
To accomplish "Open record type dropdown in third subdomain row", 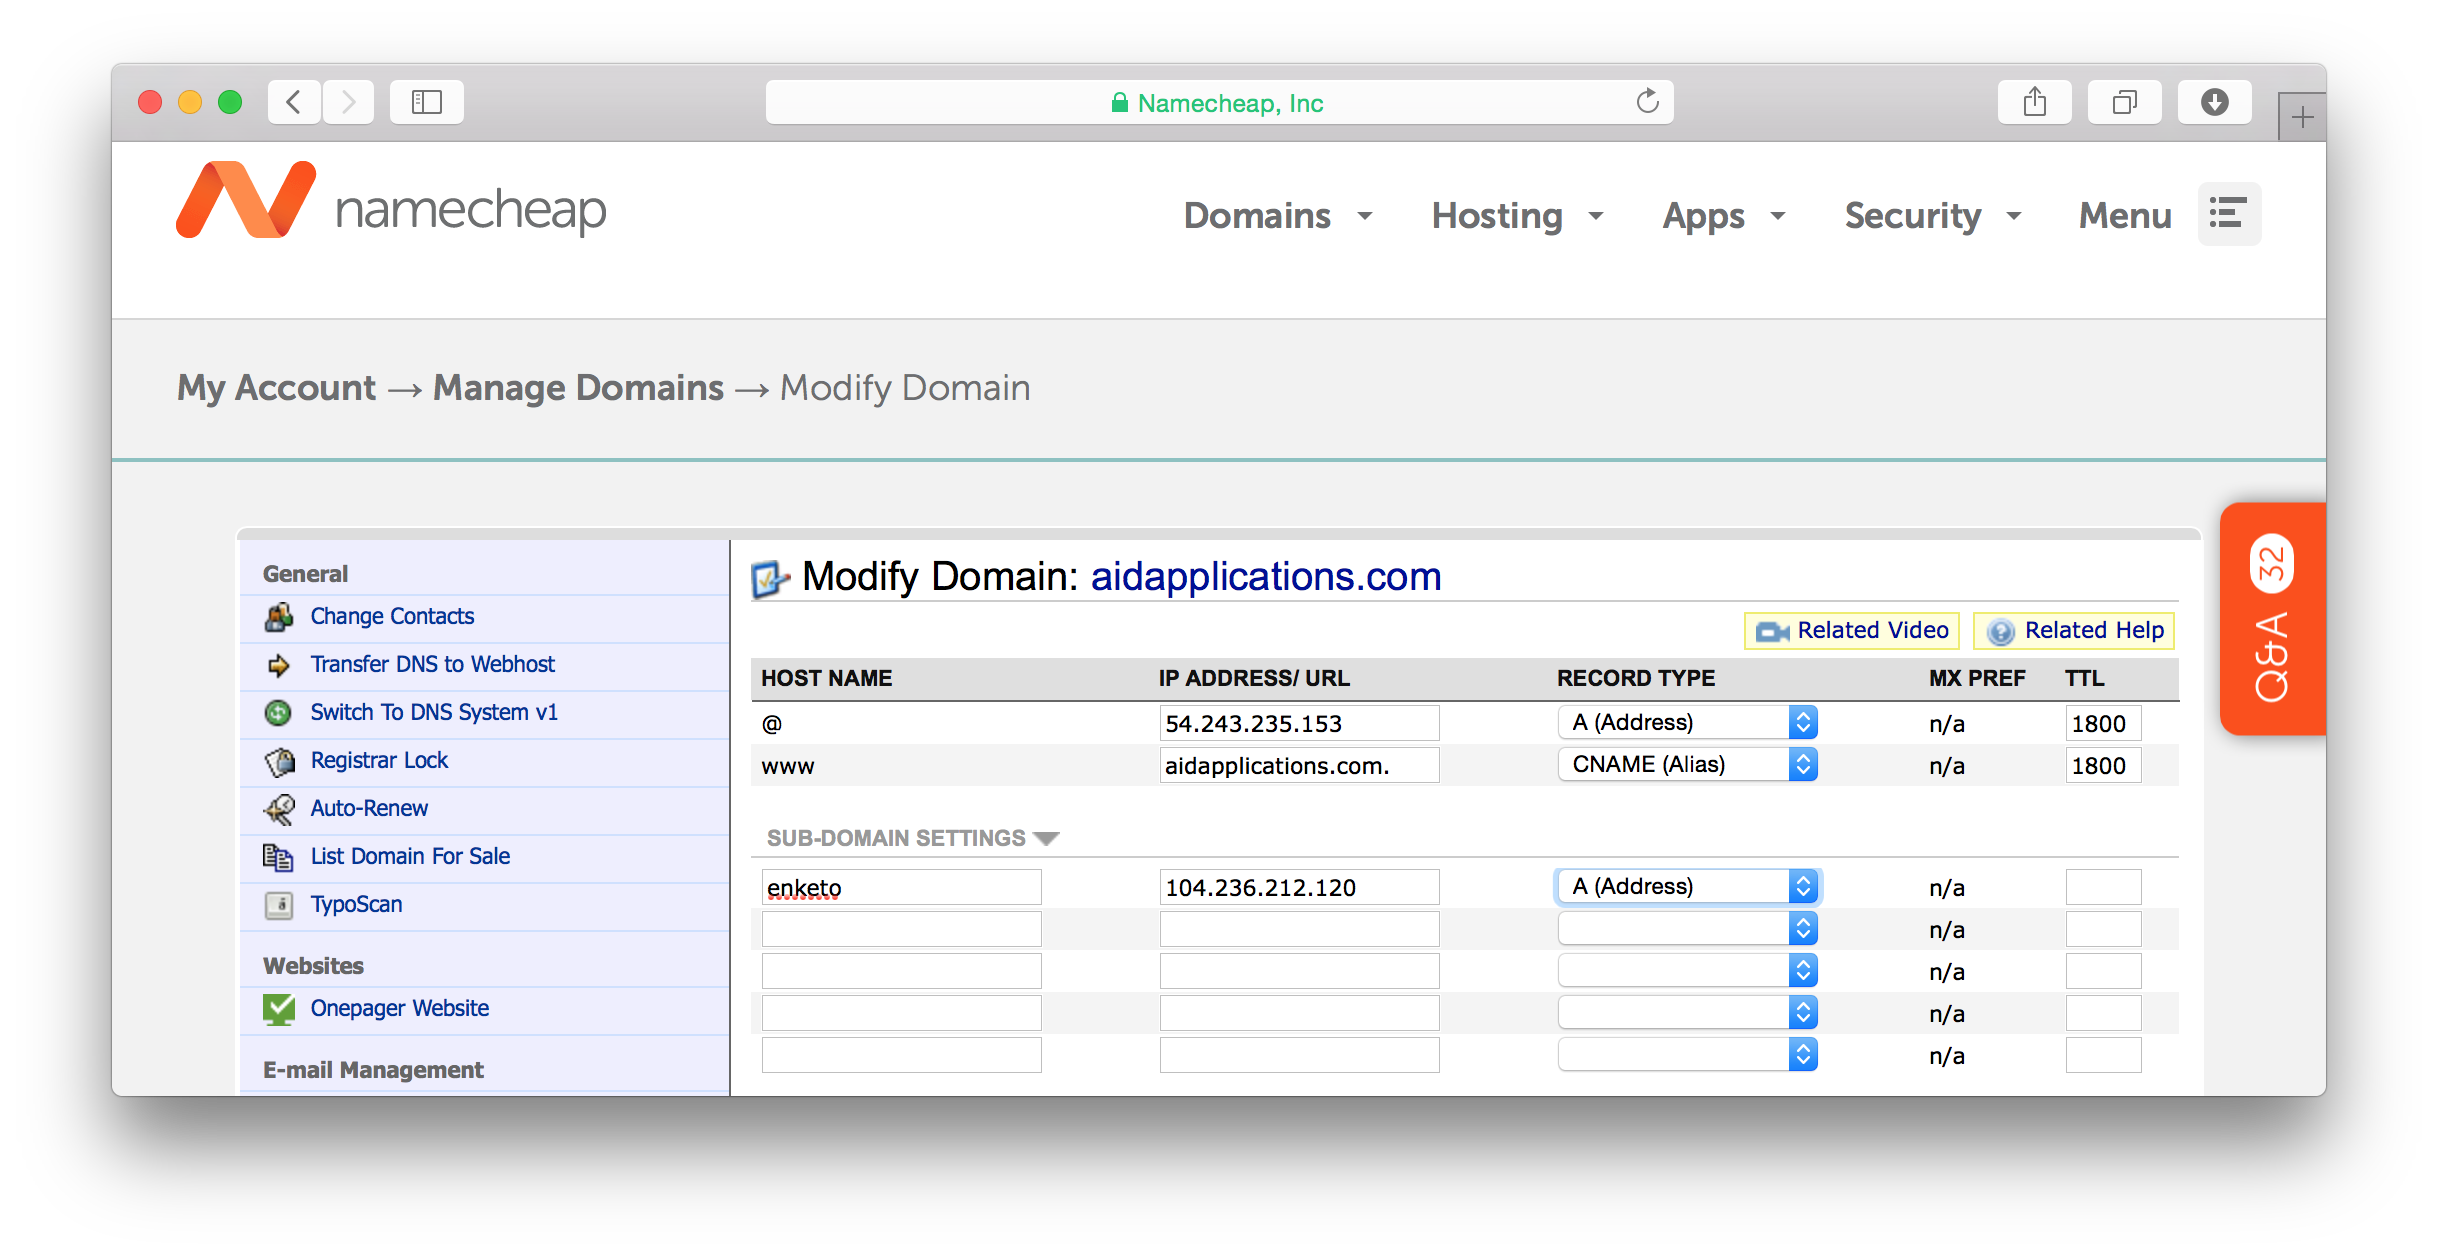I will tap(1687, 970).
